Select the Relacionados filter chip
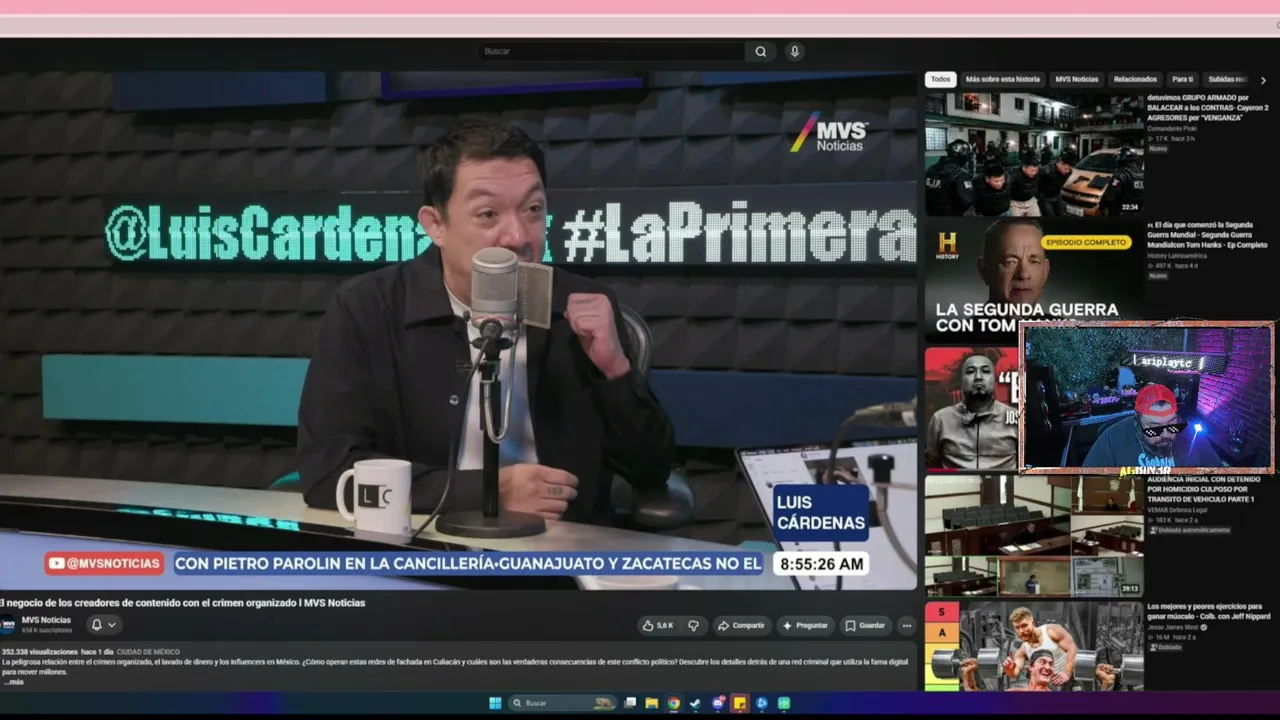The width and height of the screenshot is (1280, 720). coord(1135,79)
